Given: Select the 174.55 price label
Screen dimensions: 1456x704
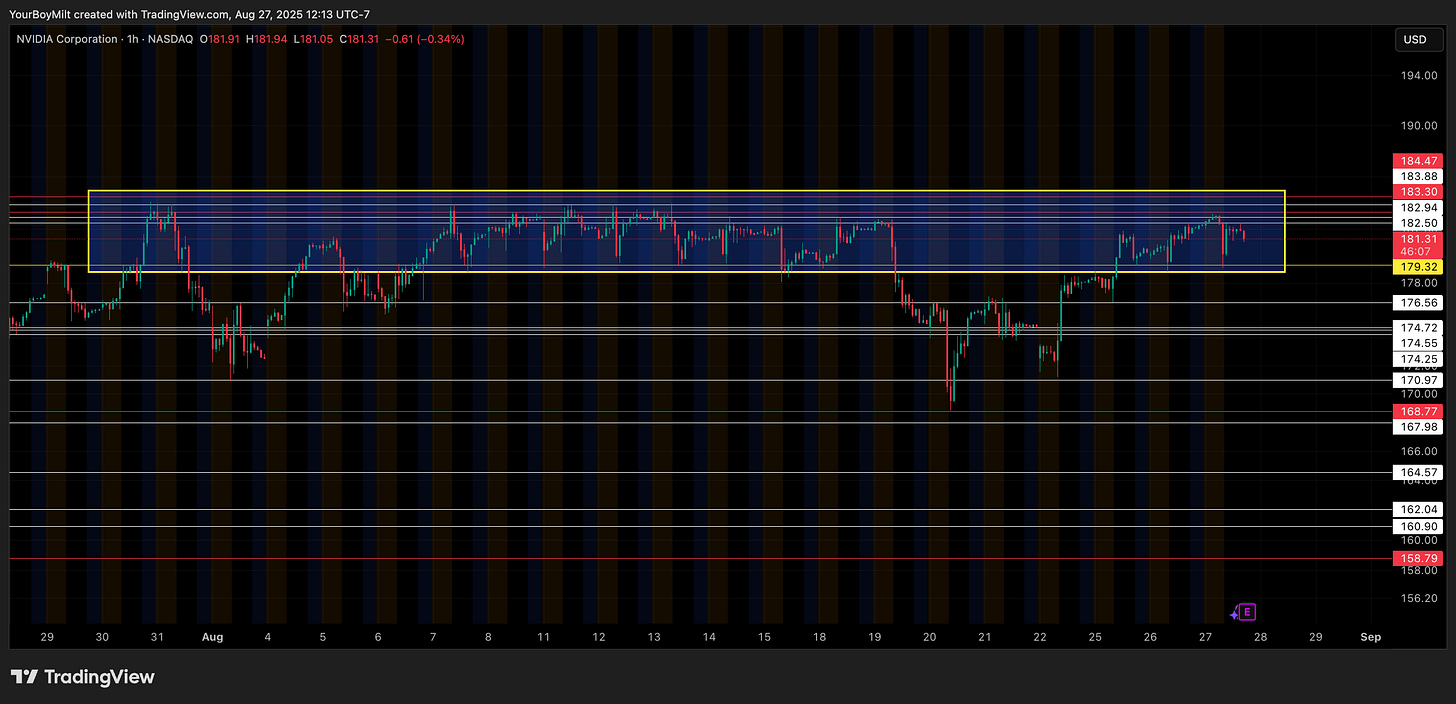Looking at the screenshot, I should [1418, 342].
